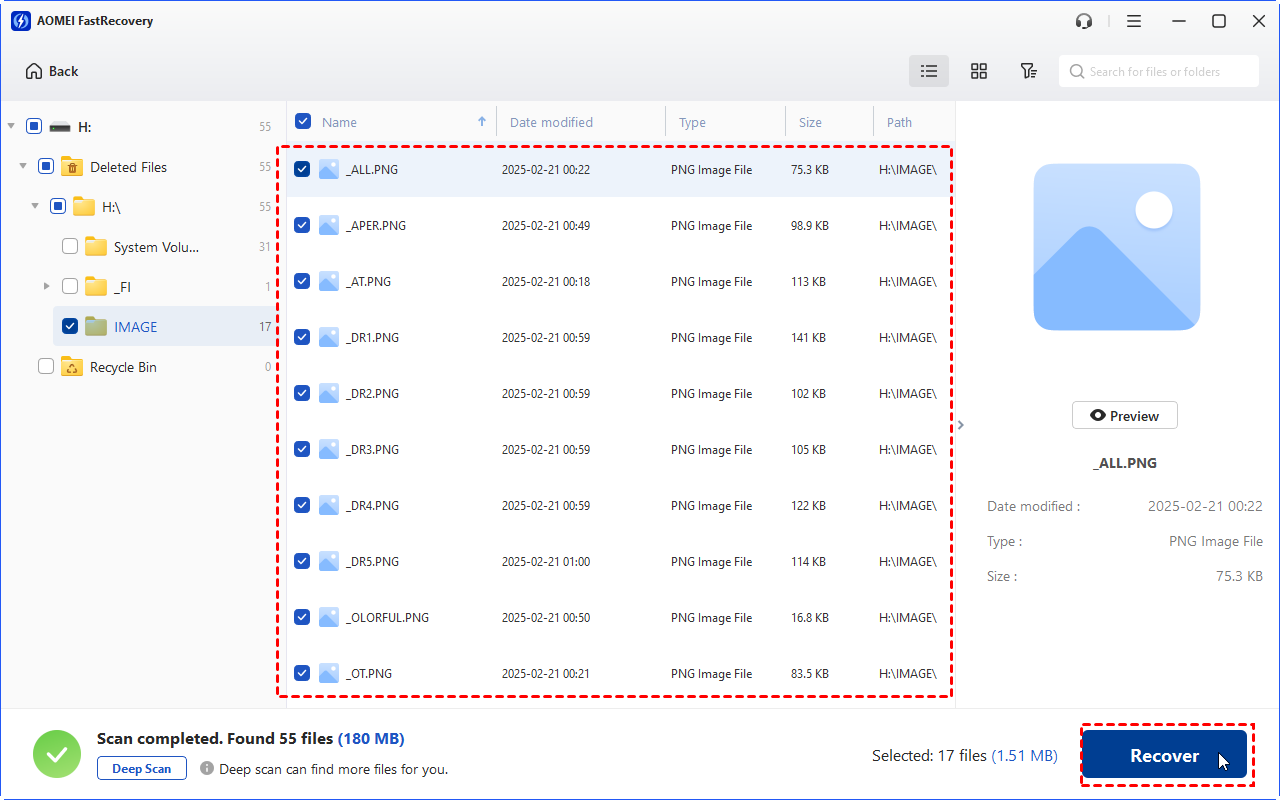Image resolution: width=1280 pixels, height=800 pixels.
Task: Click the _FI folder icon
Action: (x=95, y=287)
